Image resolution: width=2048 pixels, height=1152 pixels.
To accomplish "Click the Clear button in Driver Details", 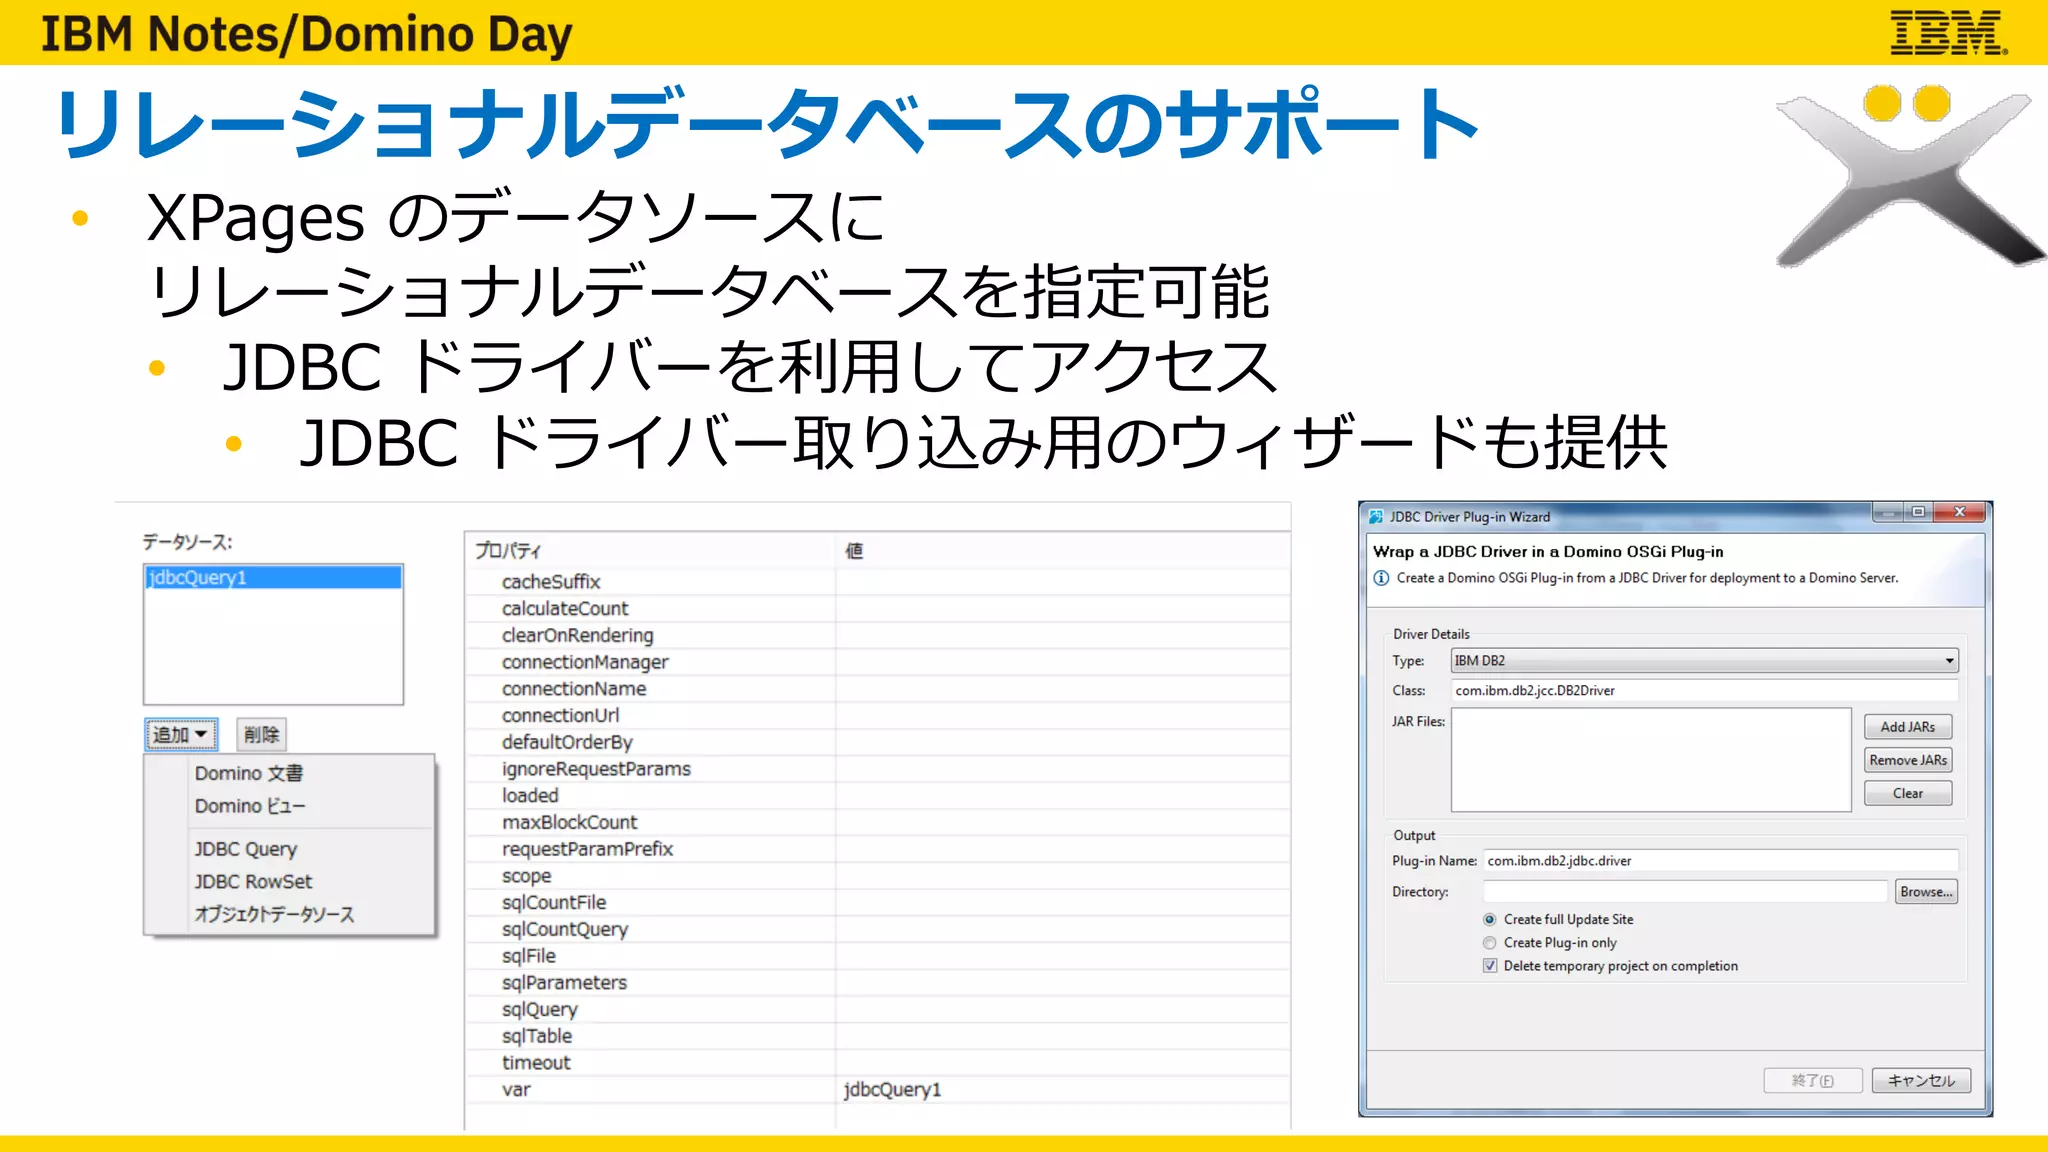I will click(x=1908, y=793).
